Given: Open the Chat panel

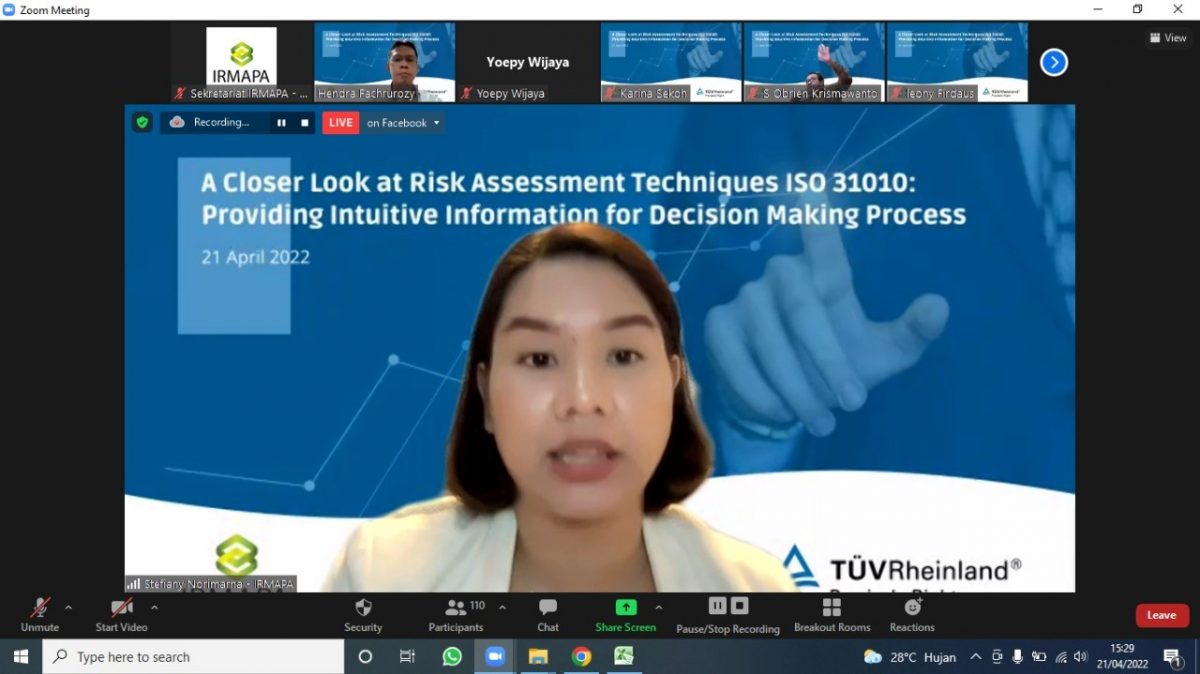Looking at the screenshot, I should [x=548, y=608].
